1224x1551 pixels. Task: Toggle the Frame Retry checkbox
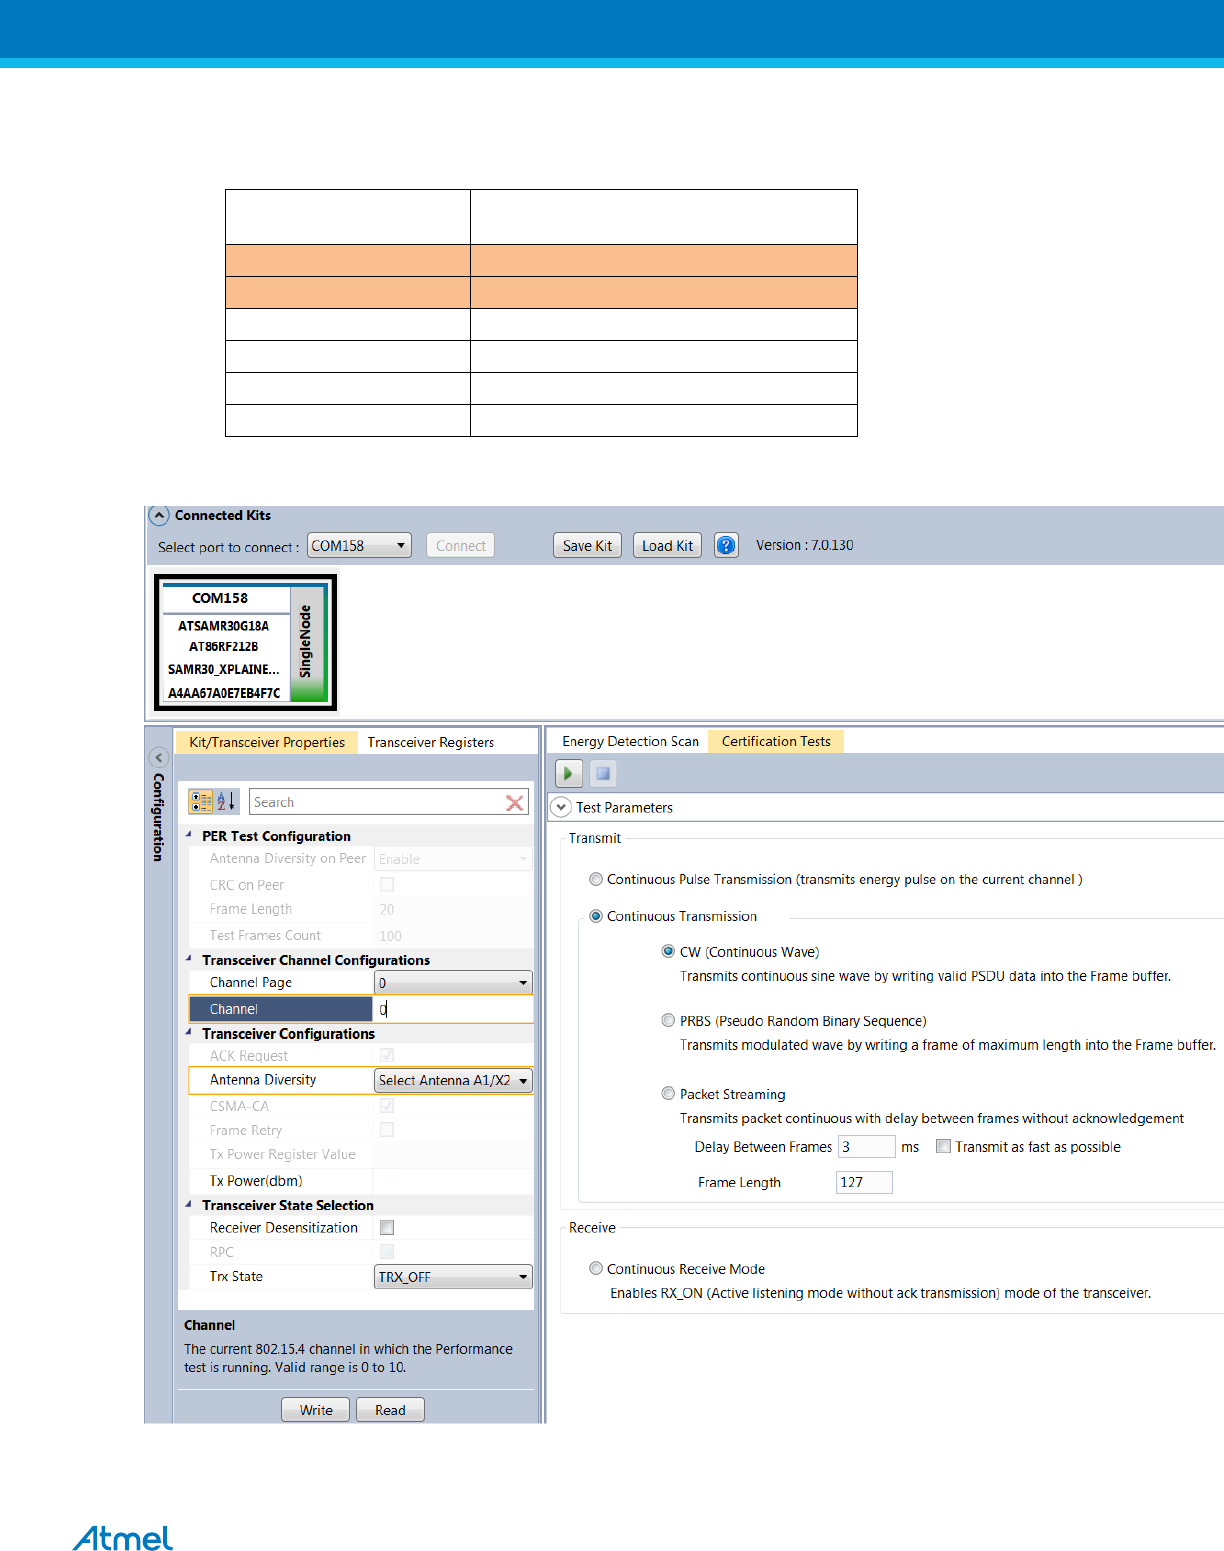pos(387,1129)
